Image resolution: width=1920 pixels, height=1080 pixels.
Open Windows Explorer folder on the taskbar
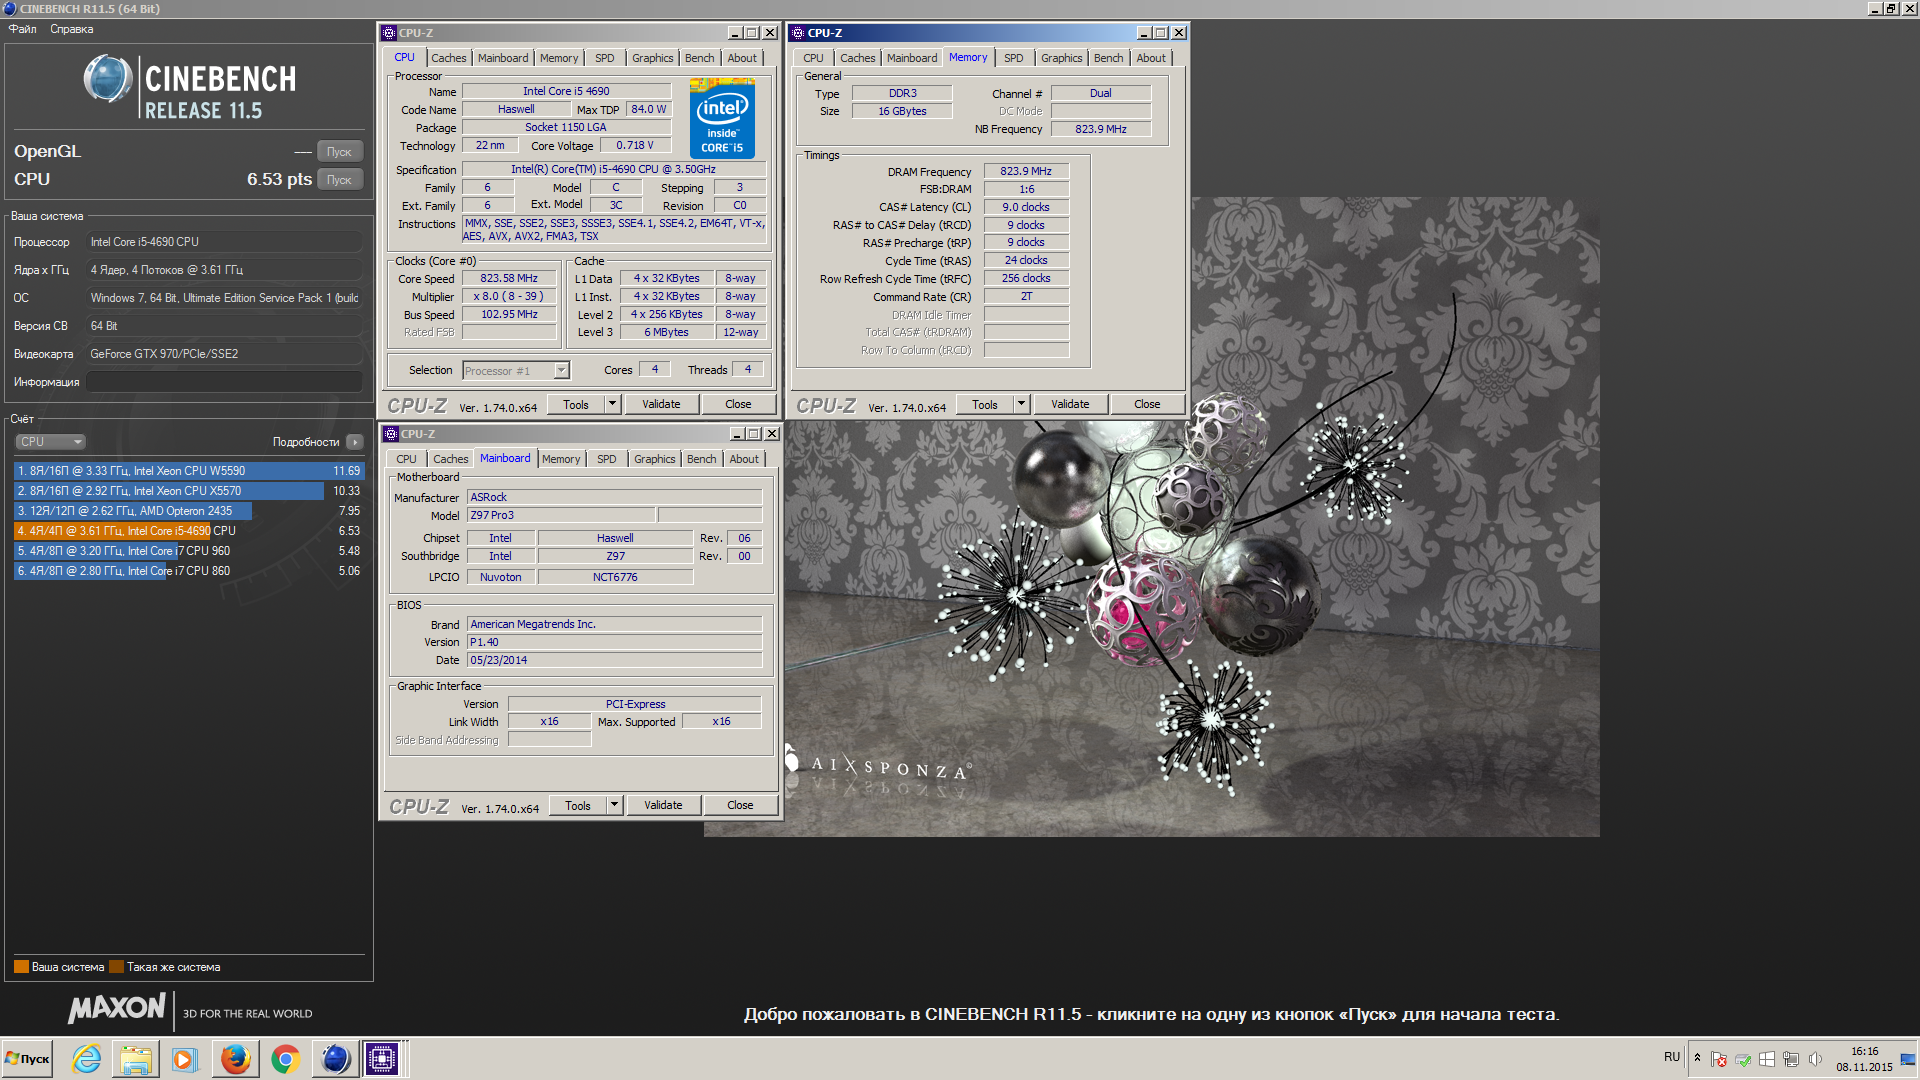pyautogui.click(x=136, y=1059)
